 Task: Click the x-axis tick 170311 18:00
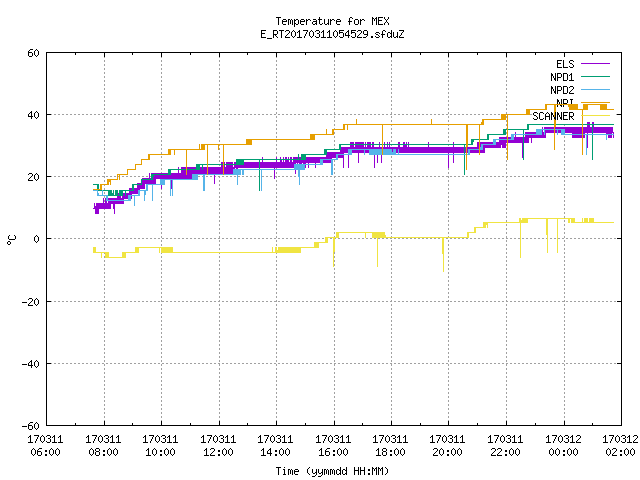(x=391, y=446)
